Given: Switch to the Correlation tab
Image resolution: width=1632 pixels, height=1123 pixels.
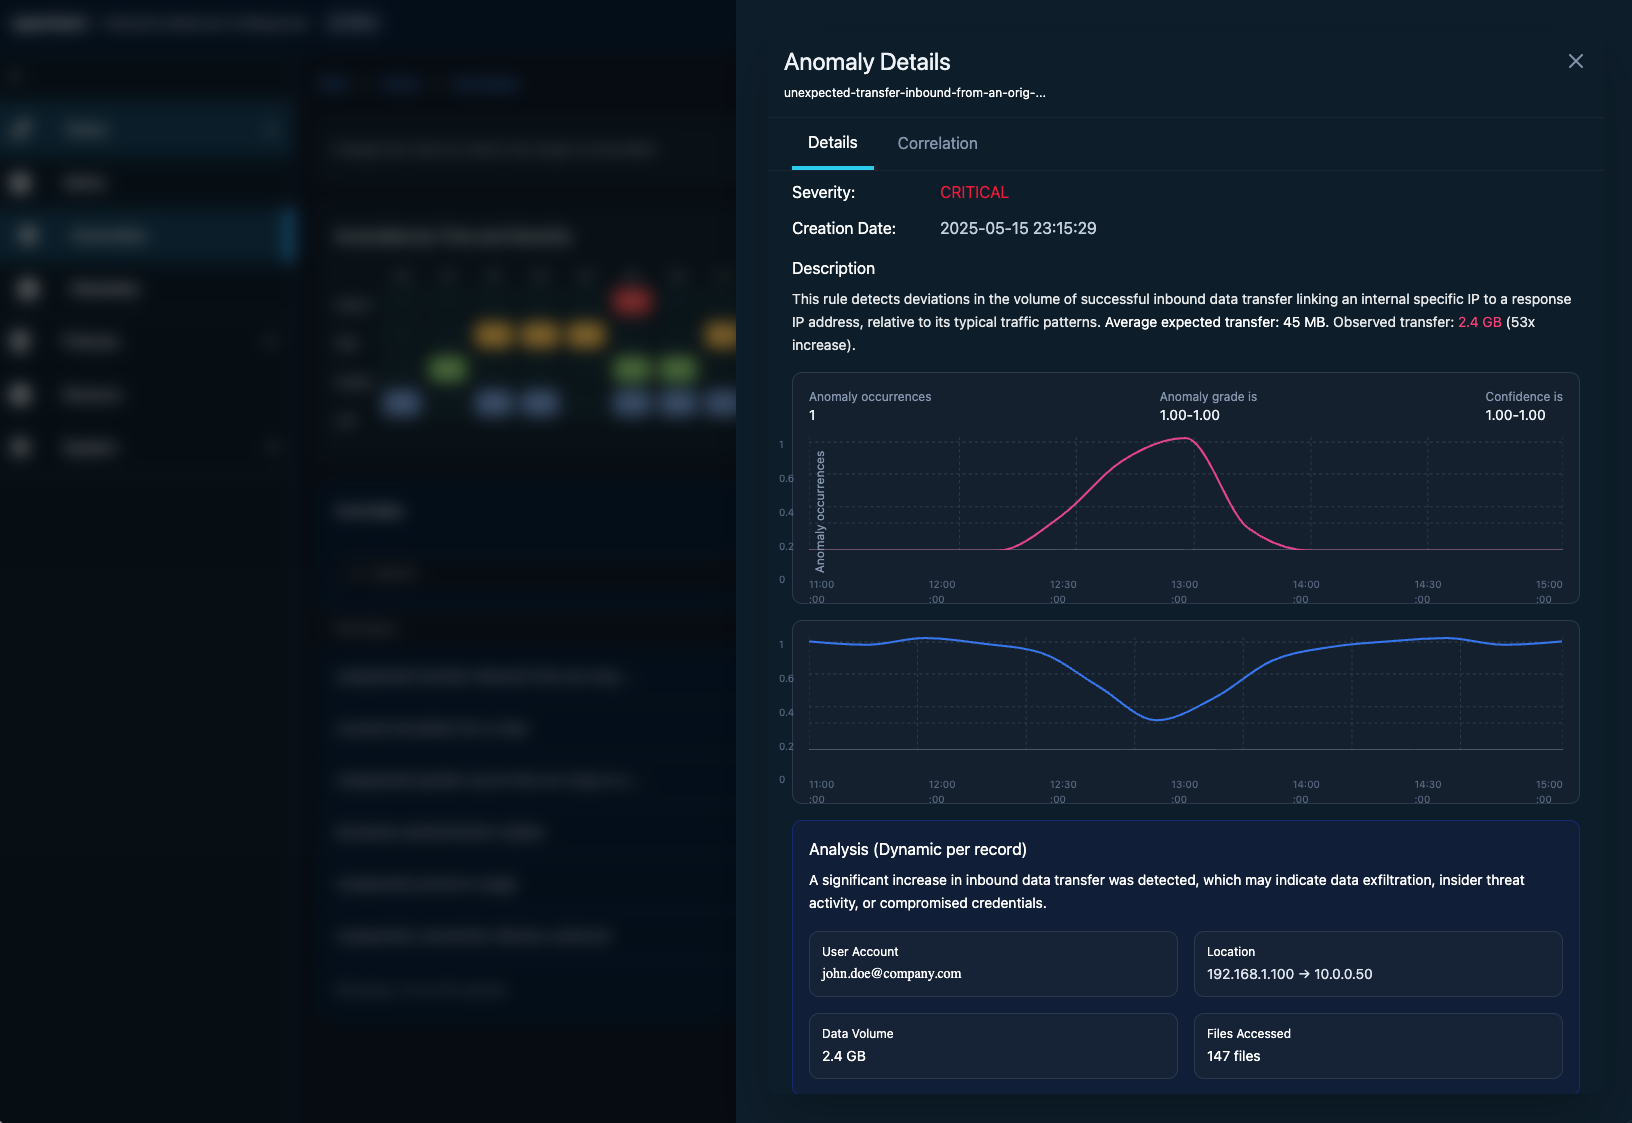Looking at the screenshot, I should 937,143.
